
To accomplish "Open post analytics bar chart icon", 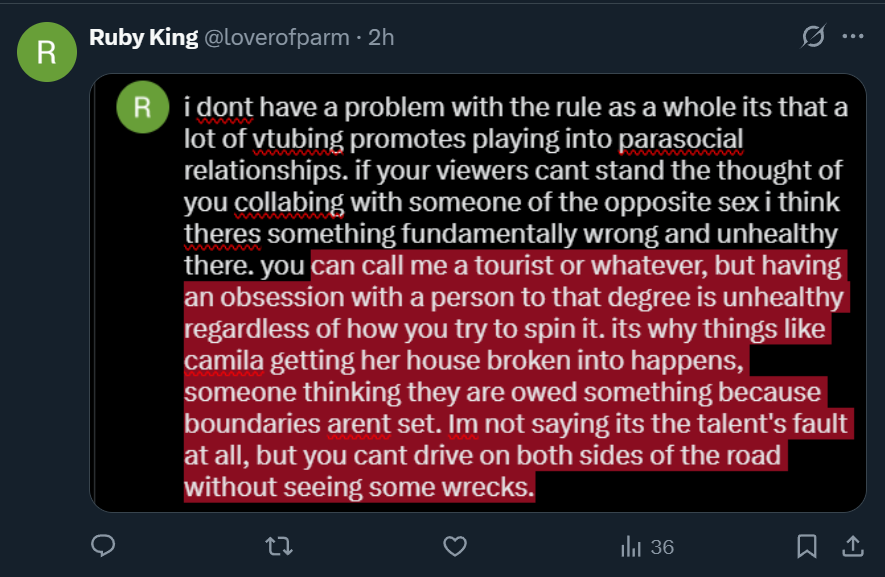I will (631, 546).
